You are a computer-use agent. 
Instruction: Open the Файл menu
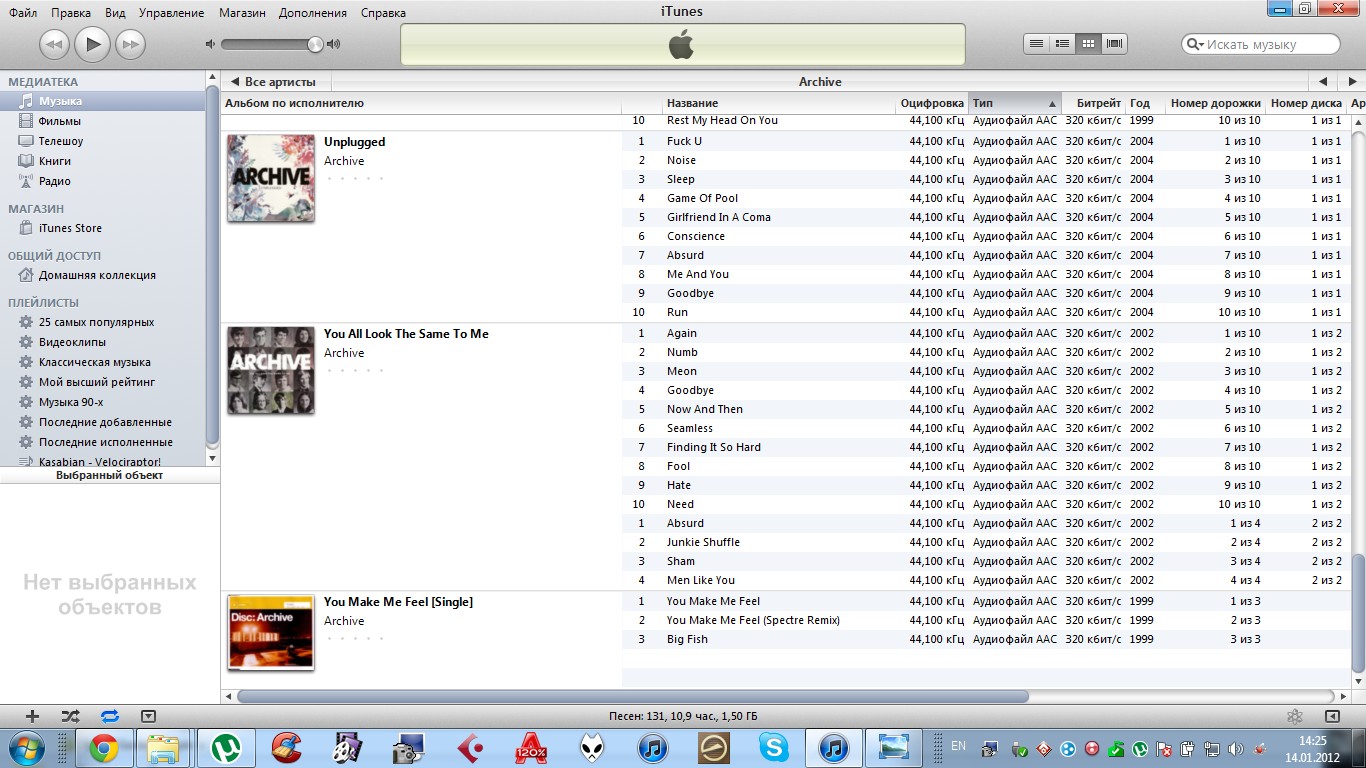23,13
